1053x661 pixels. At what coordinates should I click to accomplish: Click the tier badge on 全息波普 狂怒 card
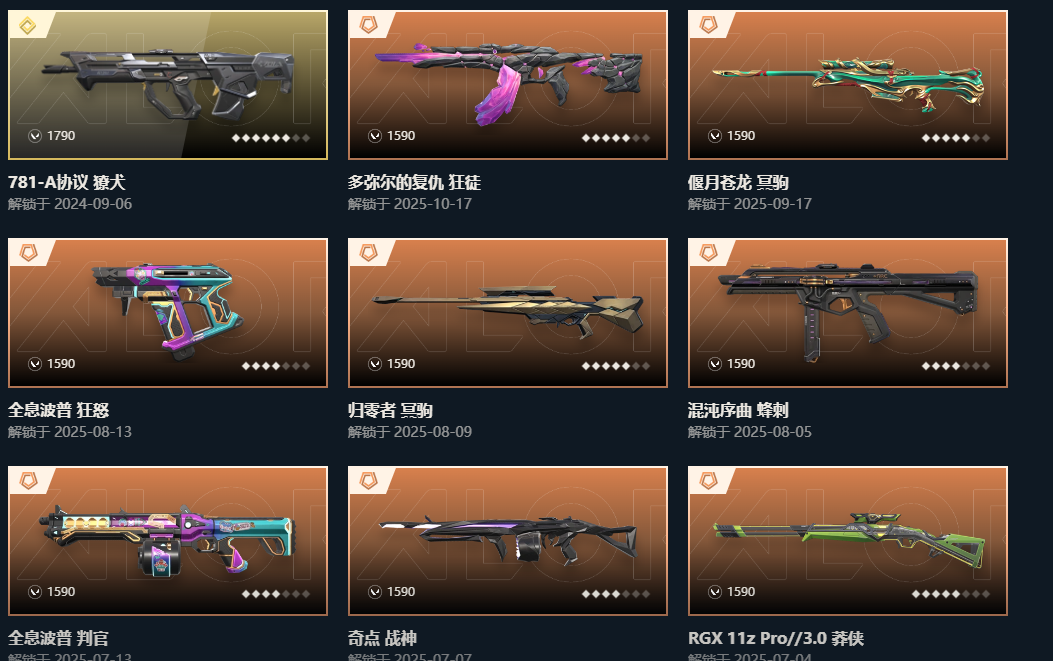pos(28,253)
